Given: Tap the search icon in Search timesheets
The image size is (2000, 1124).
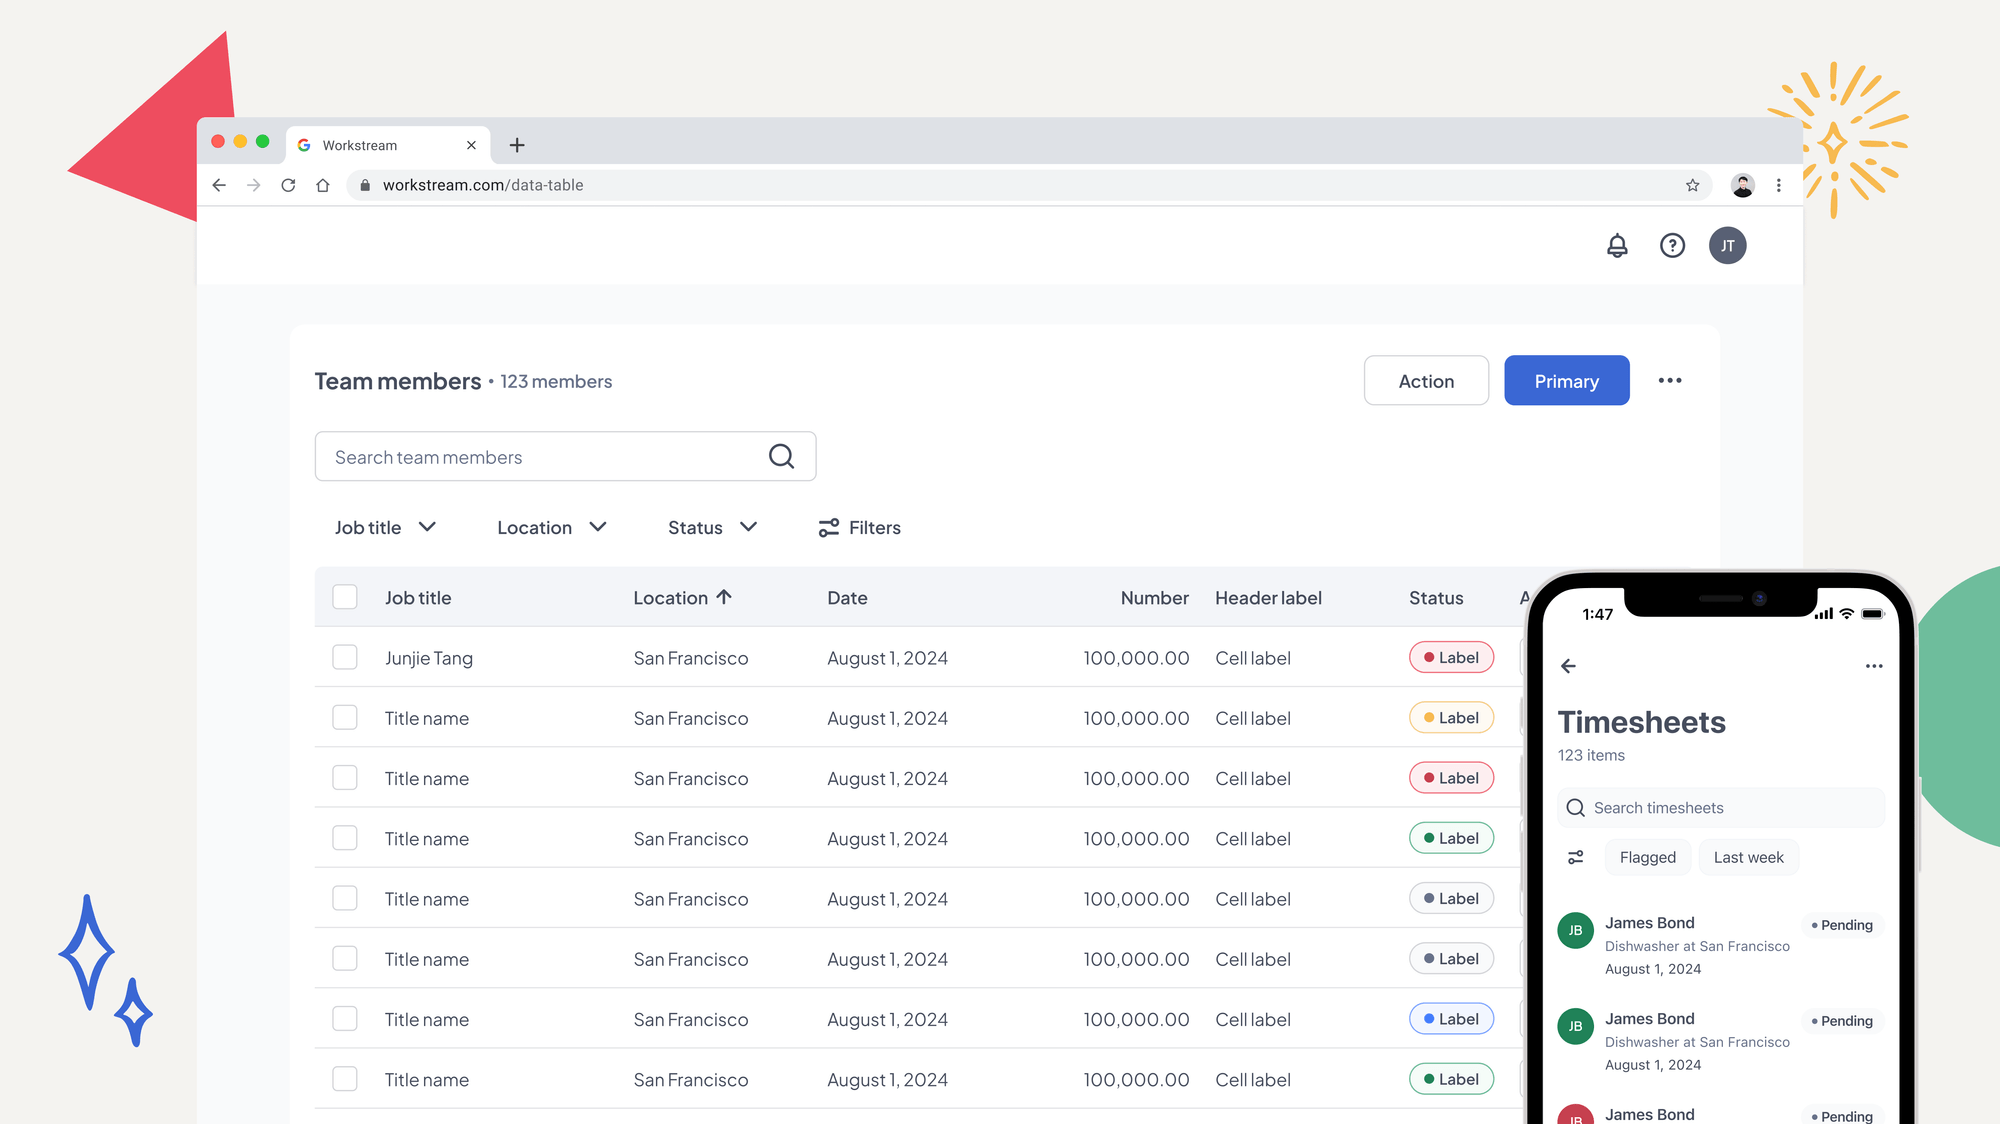Looking at the screenshot, I should coord(1576,808).
